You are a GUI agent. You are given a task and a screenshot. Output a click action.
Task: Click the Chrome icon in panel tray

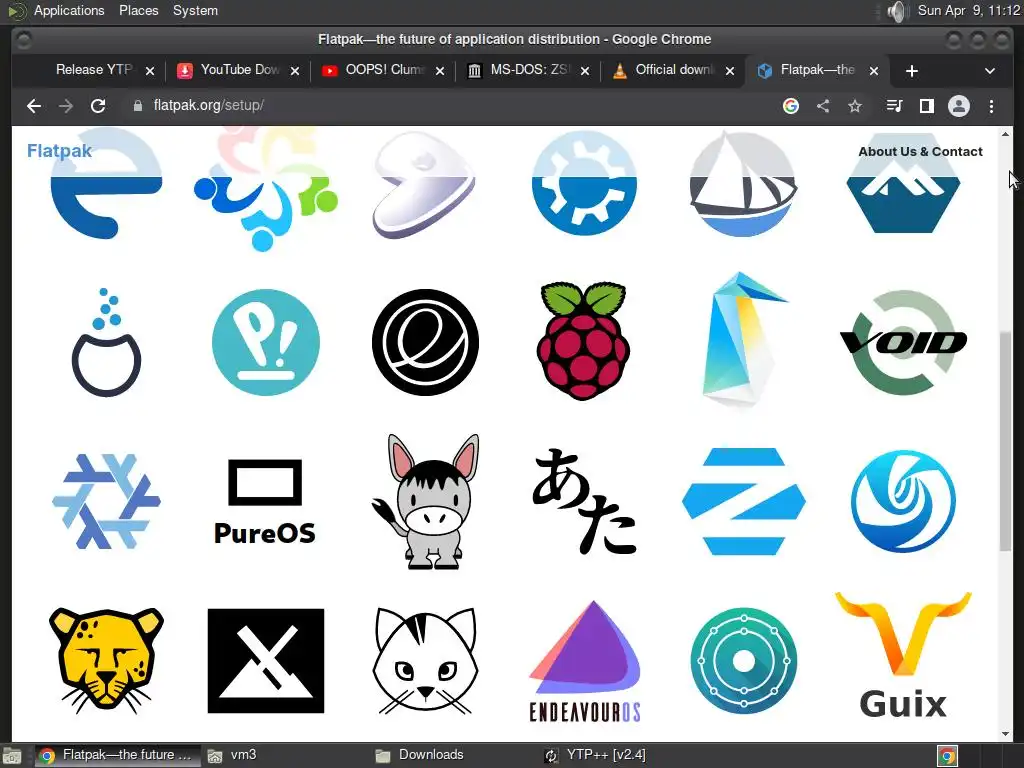pos(947,756)
